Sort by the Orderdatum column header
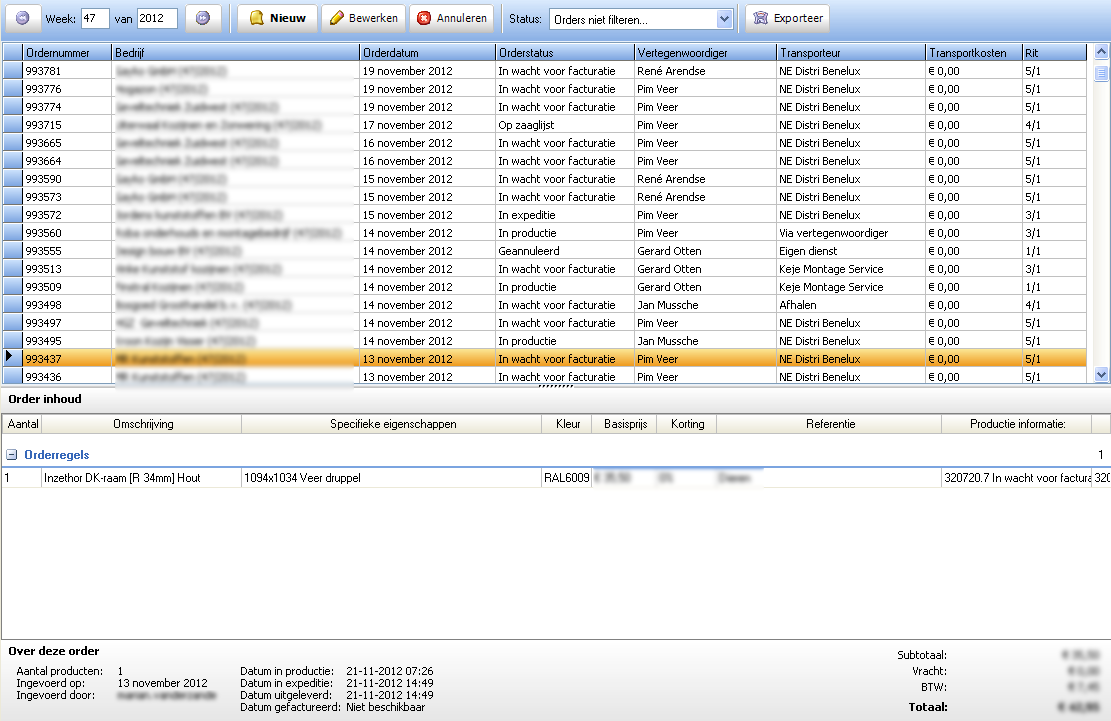The height and width of the screenshot is (721, 1111). click(426, 52)
